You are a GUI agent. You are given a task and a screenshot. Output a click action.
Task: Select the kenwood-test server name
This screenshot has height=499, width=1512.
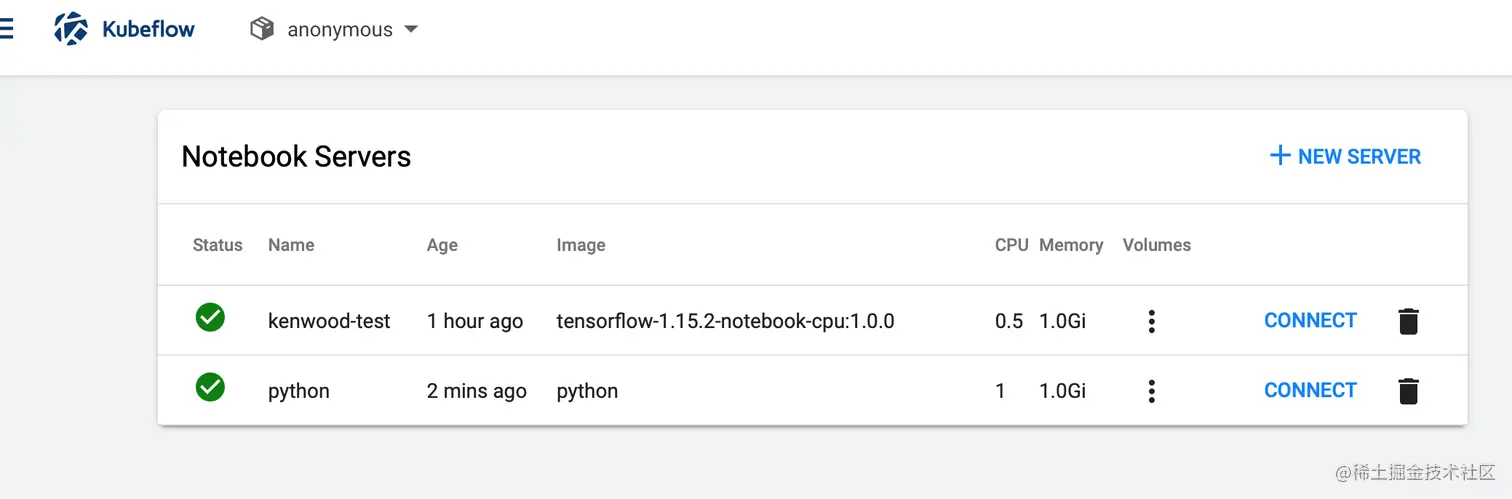tap(329, 321)
